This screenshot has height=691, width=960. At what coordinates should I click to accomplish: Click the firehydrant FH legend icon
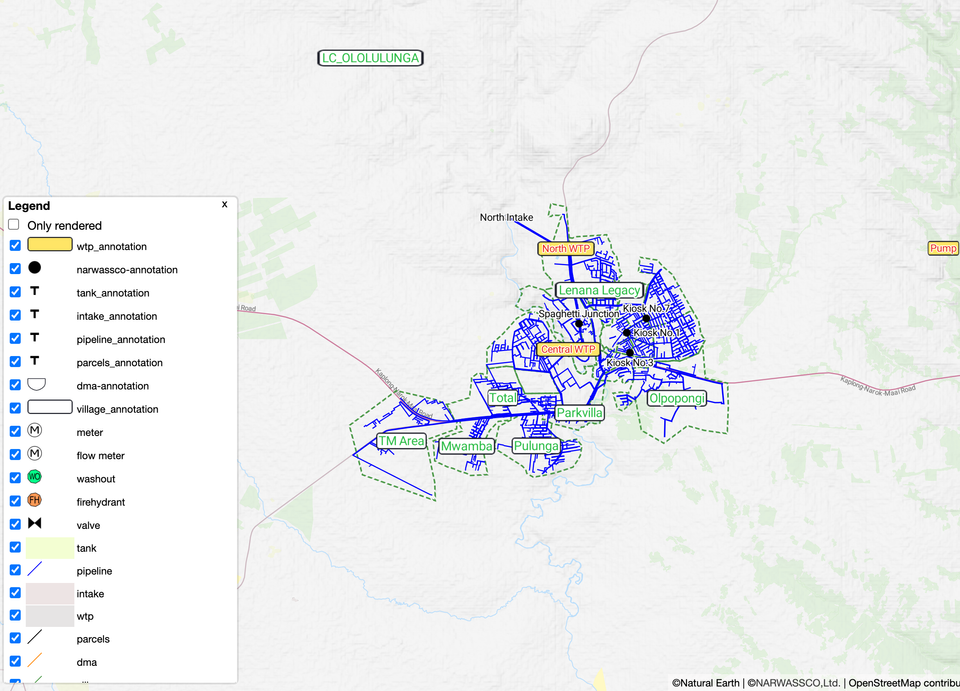pyautogui.click(x=35, y=500)
